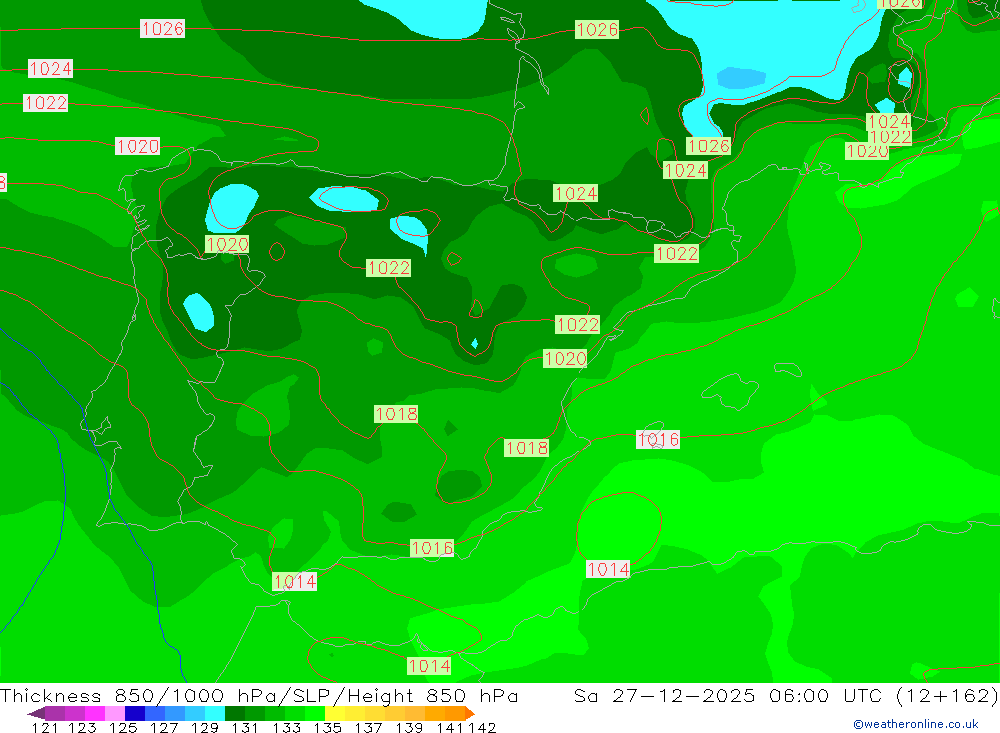Viewport: 1000px width, 733px height.
Task: Click the 1026 isobar label at top left
Action: pos(163,29)
